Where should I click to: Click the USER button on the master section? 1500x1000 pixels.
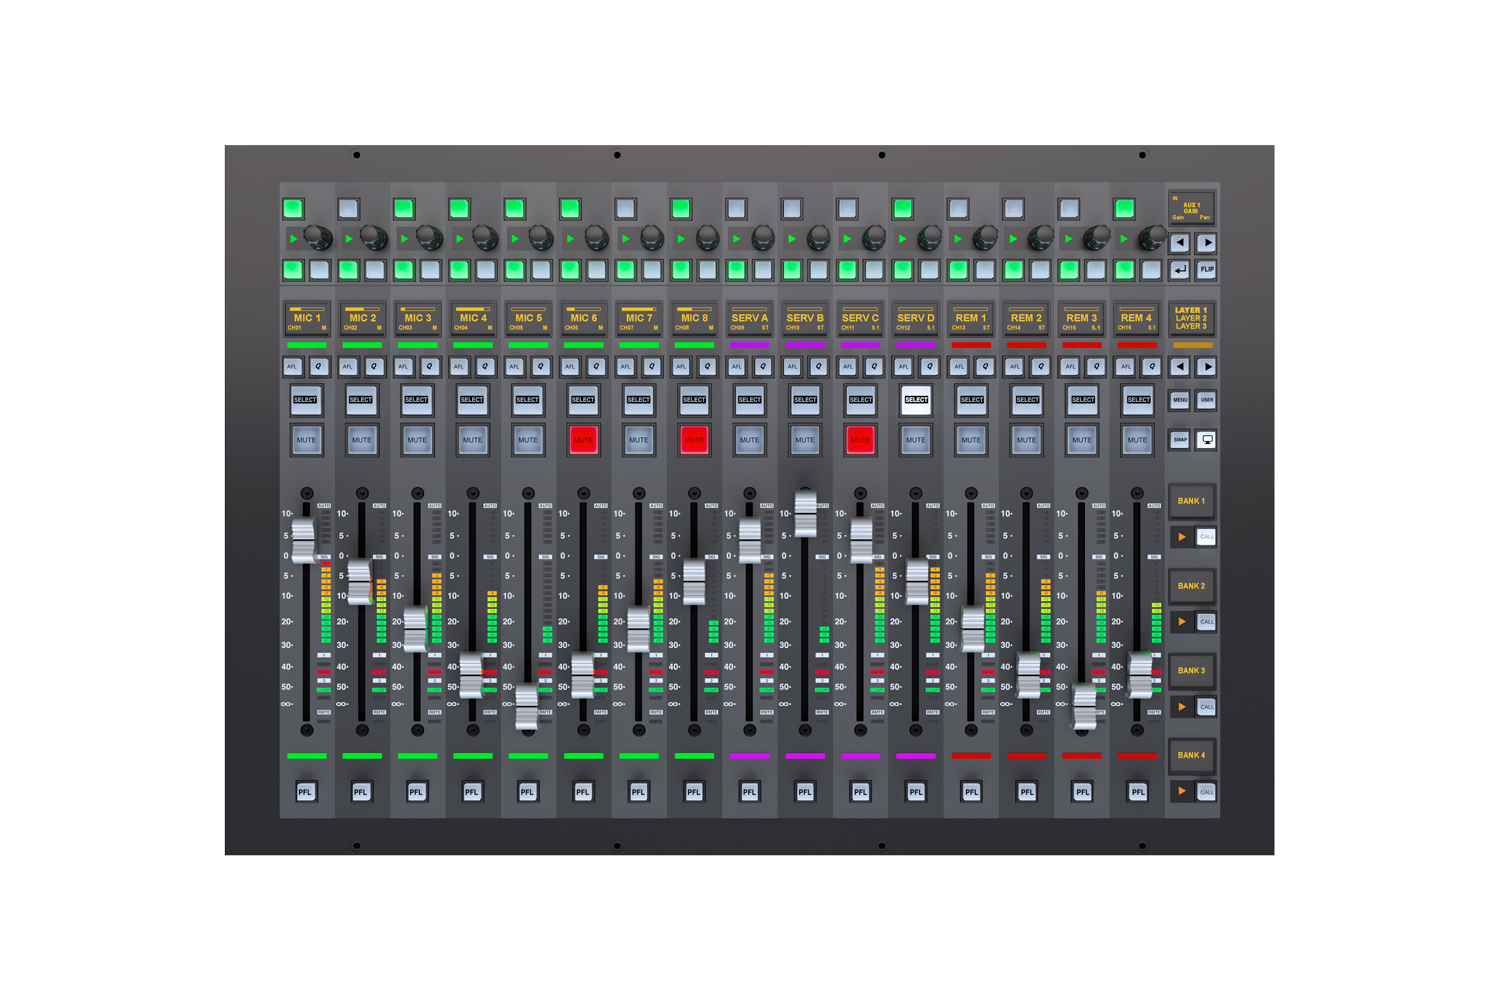1207,399
